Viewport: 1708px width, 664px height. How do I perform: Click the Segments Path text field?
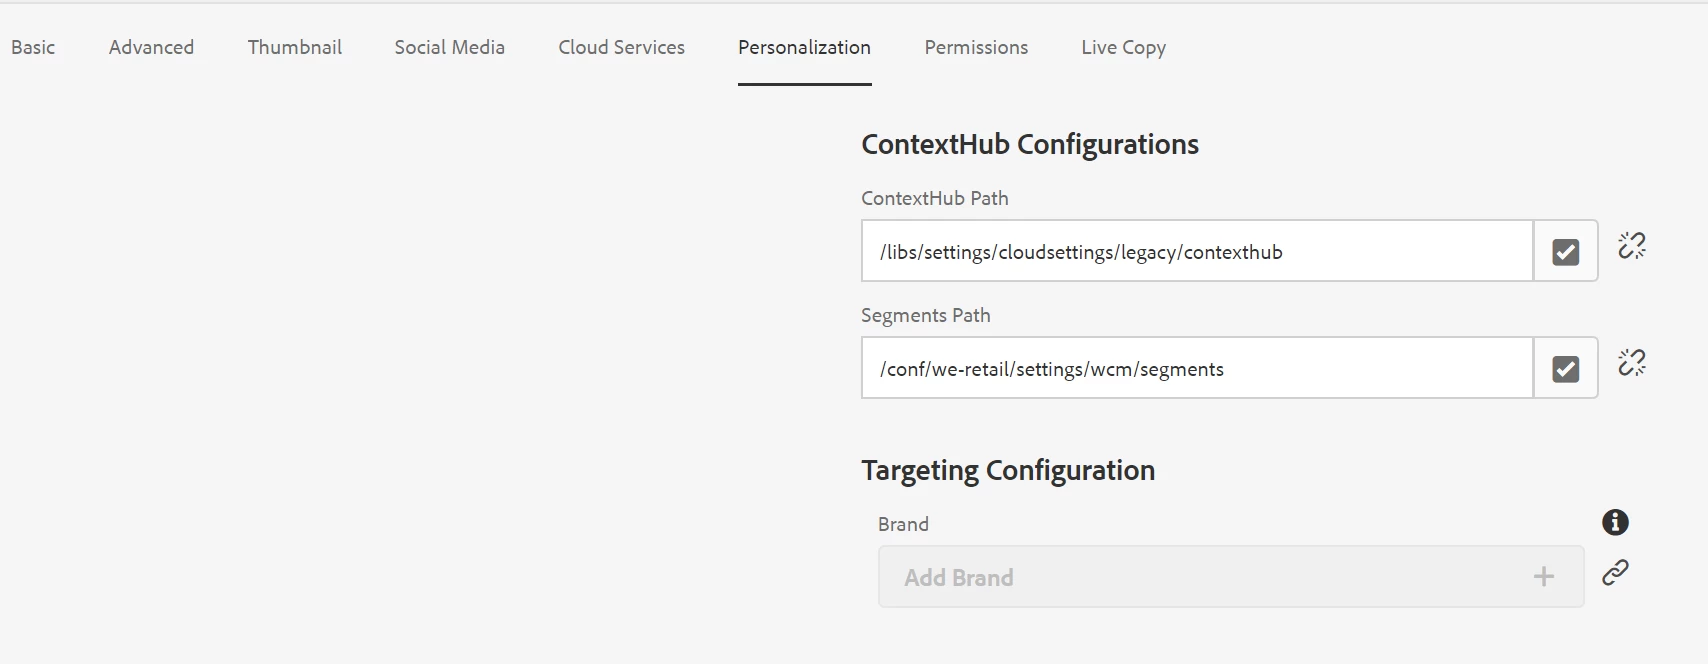click(1196, 369)
